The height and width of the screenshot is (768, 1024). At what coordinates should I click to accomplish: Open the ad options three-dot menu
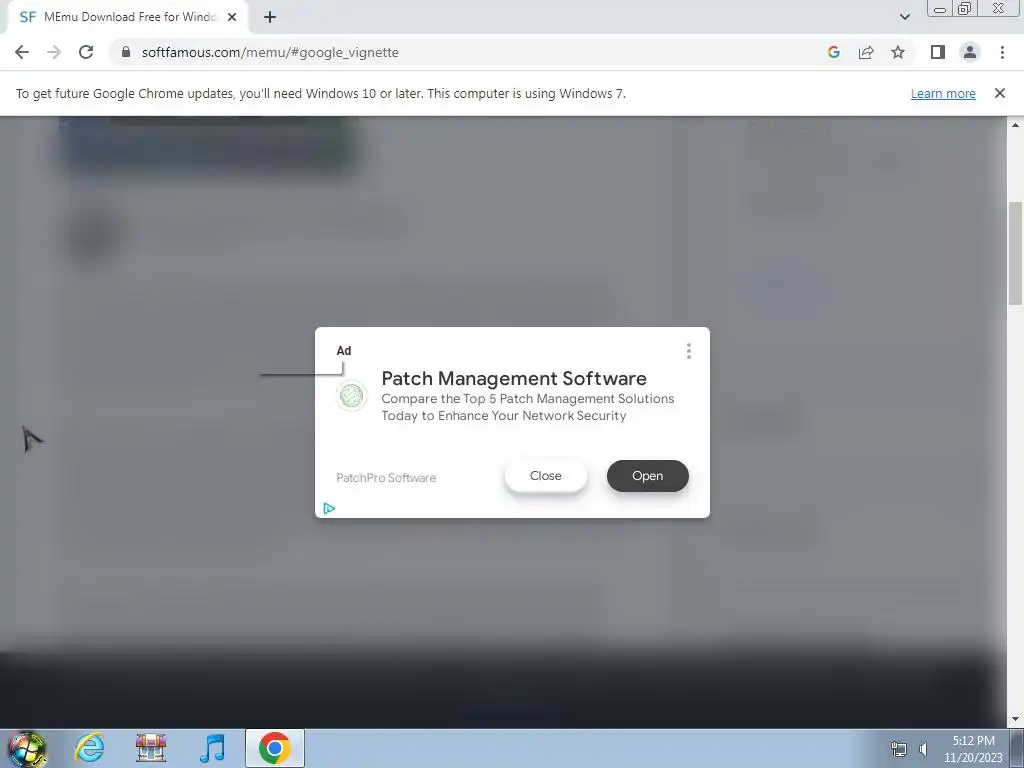point(688,351)
